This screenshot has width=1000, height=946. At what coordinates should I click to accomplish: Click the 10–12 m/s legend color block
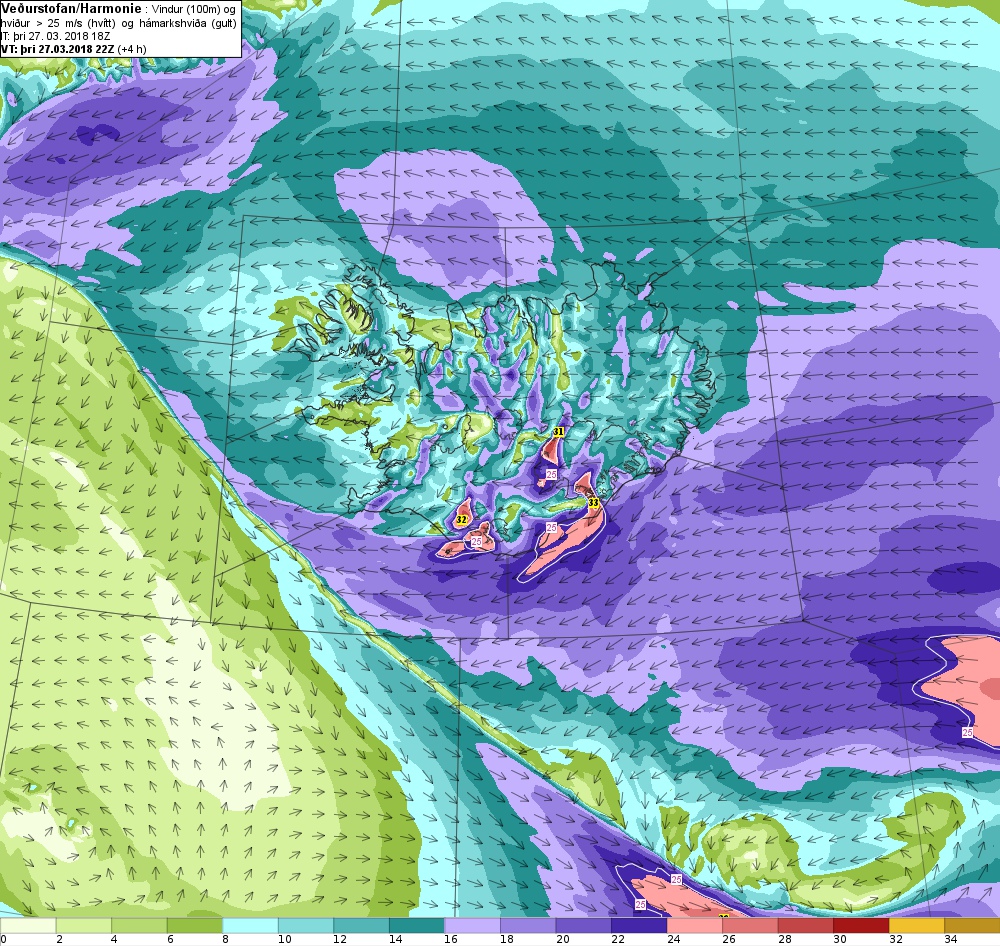tap(305, 925)
